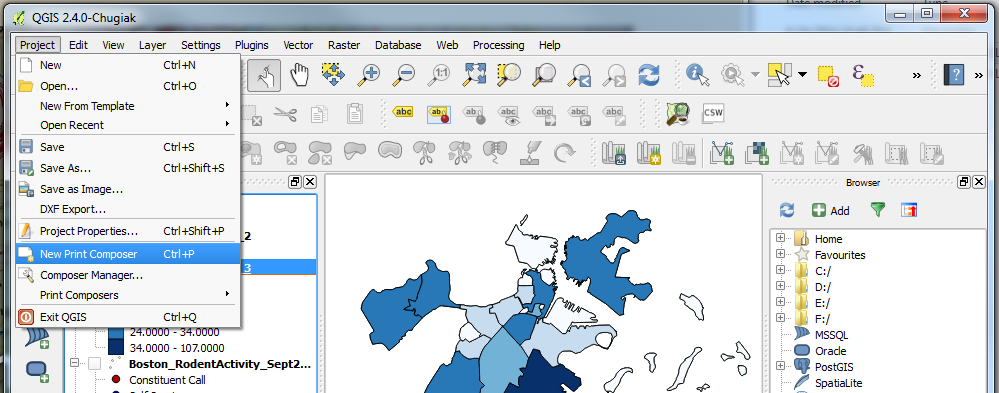This screenshot has width=999, height=393.
Task: Select the MSSQL entry in Browser
Action: point(831,334)
